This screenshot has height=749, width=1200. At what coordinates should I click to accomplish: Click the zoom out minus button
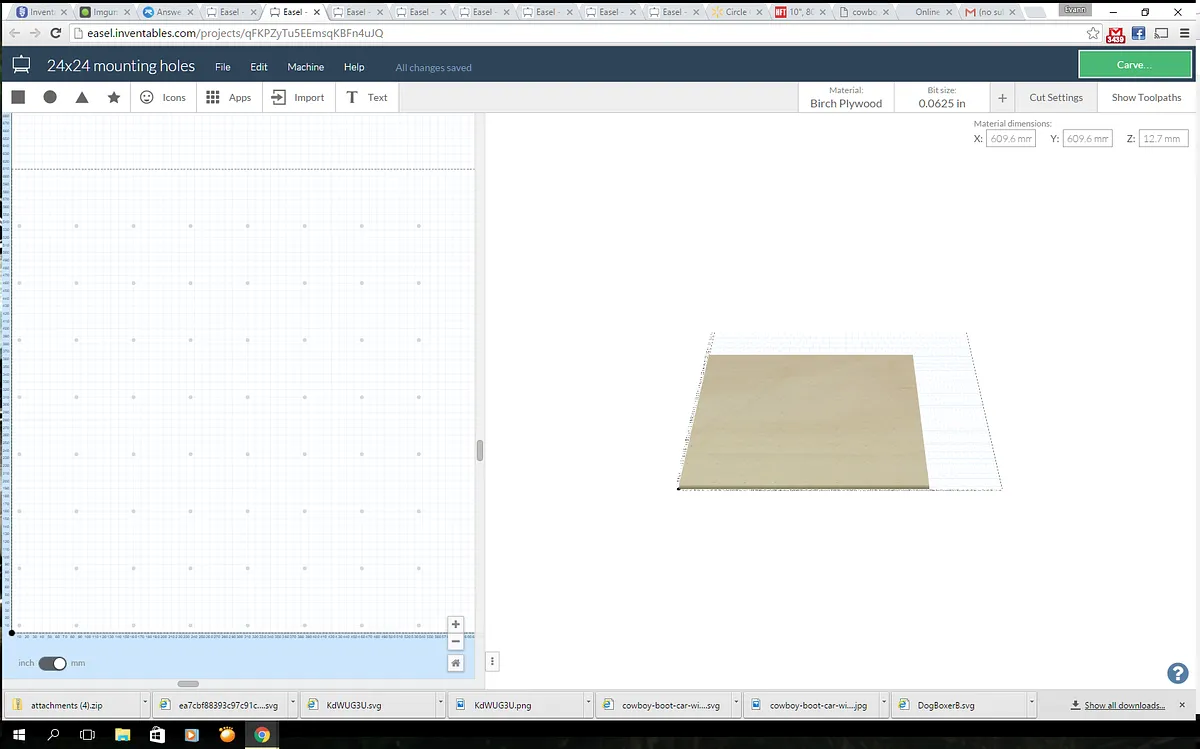[456, 641]
